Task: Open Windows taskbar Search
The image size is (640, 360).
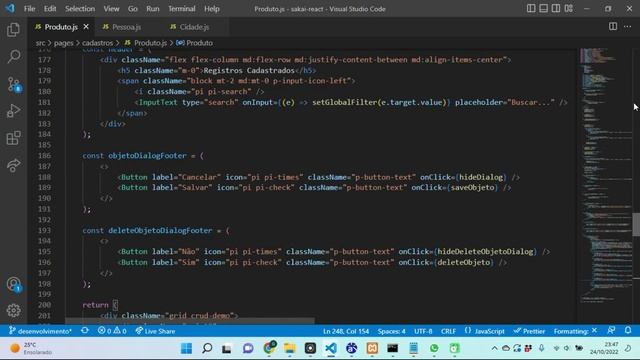Action: 207,348
